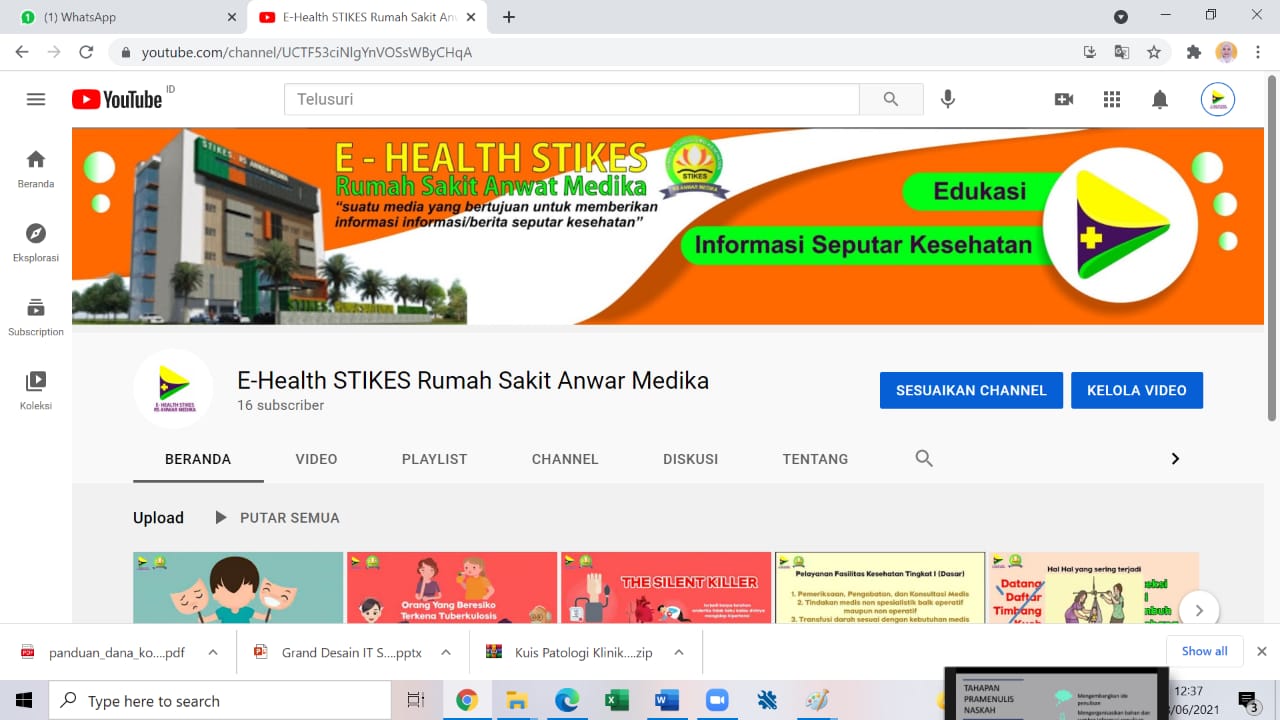Open Word from the taskbar
The height and width of the screenshot is (720, 1280).
click(666, 700)
